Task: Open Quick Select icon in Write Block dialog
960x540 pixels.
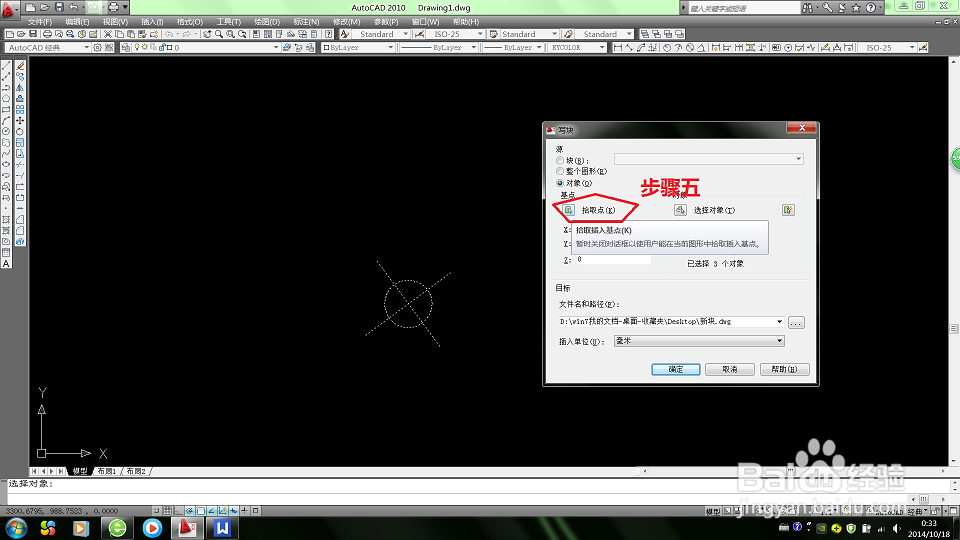Action: pos(789,210)
